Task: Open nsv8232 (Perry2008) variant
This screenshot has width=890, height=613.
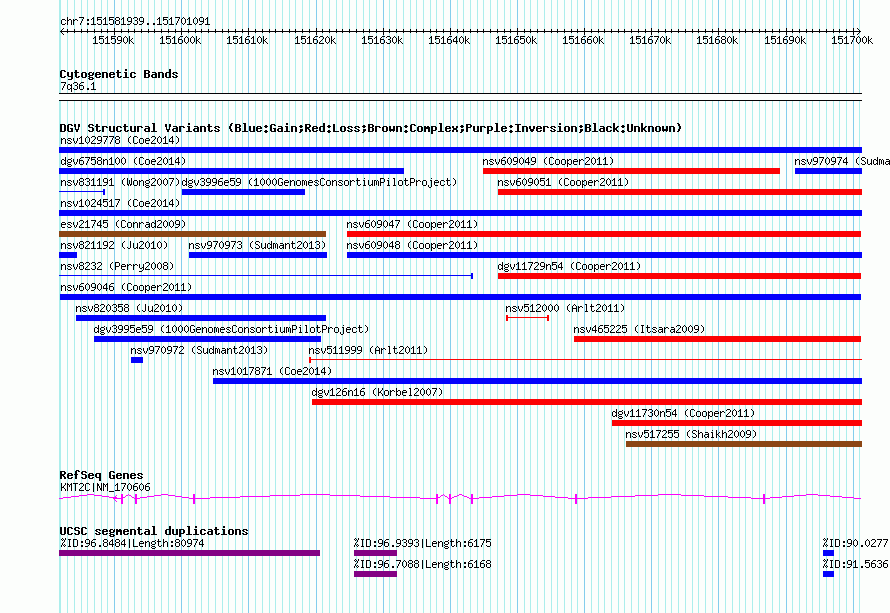Action: (266, 276)
